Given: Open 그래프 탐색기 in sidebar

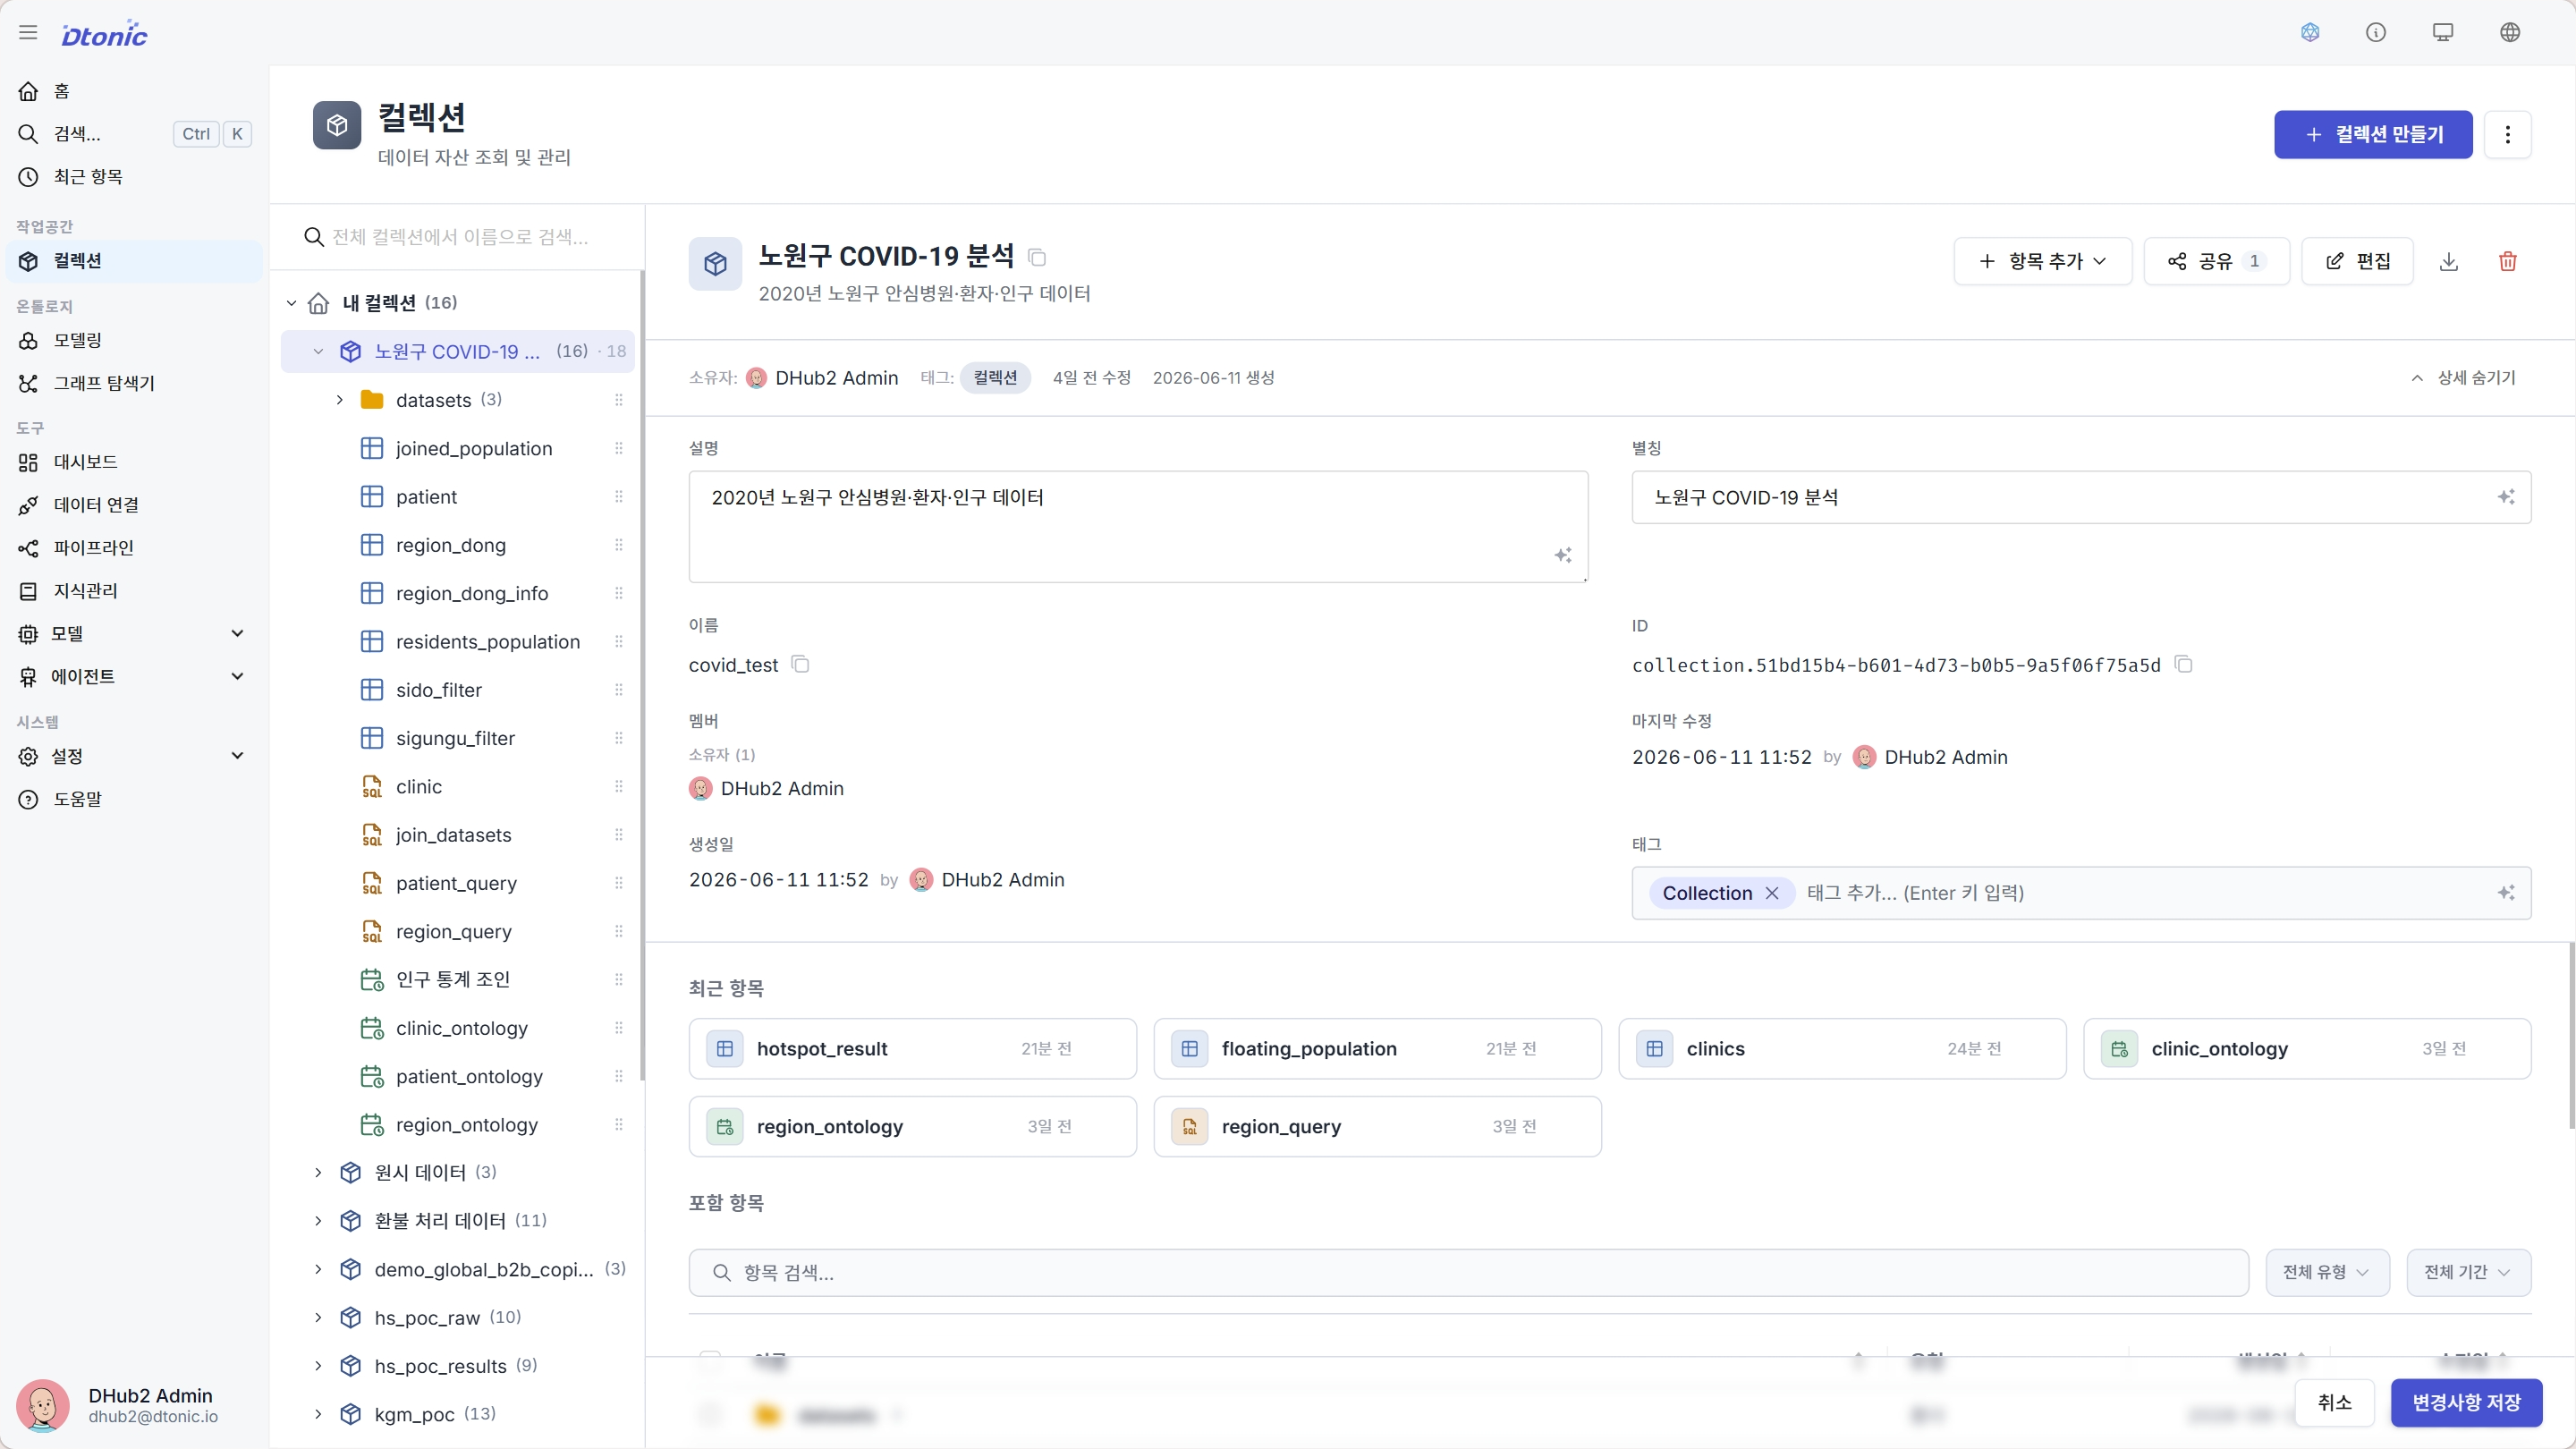Looking at the screenshot, I should (x=134, y=383).
